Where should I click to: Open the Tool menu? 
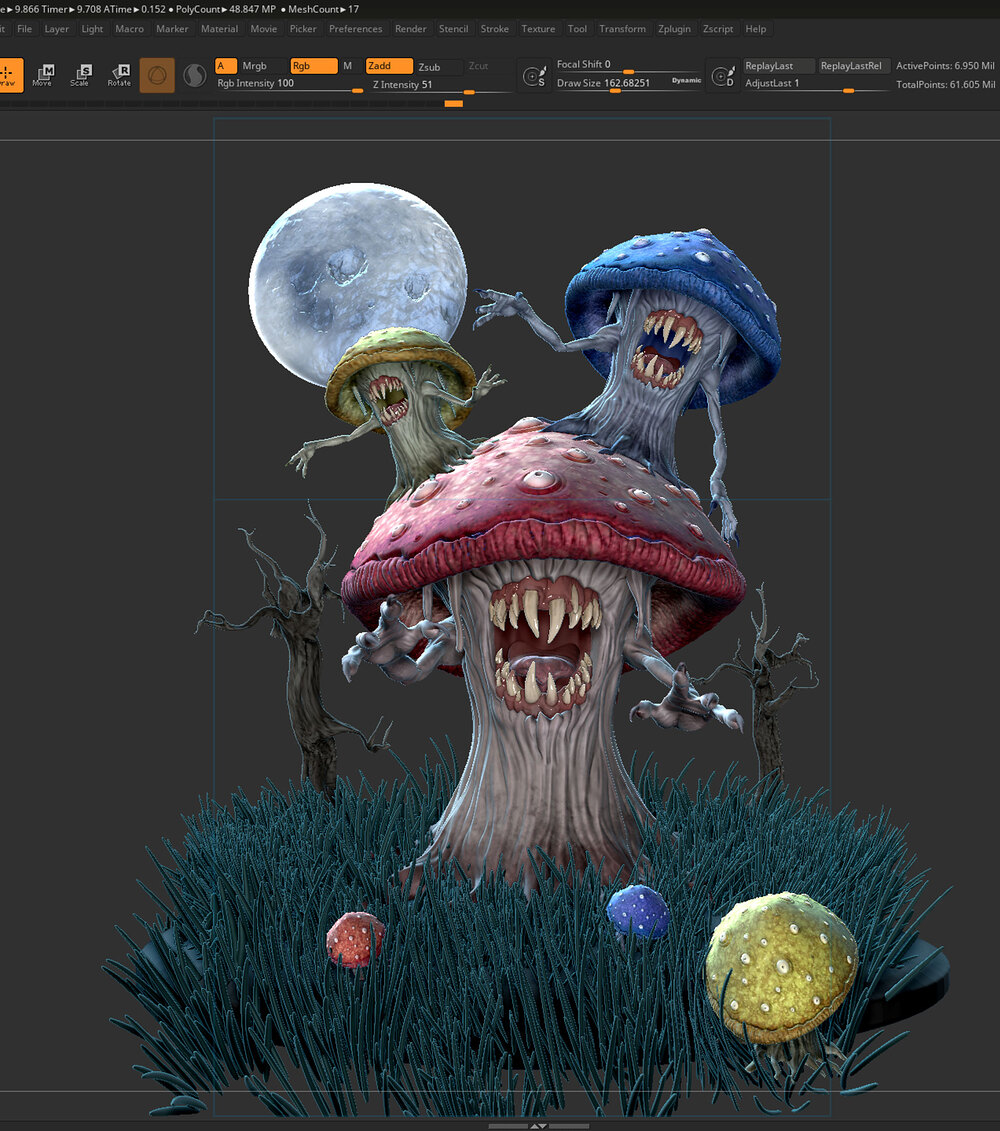pos(577,29)
